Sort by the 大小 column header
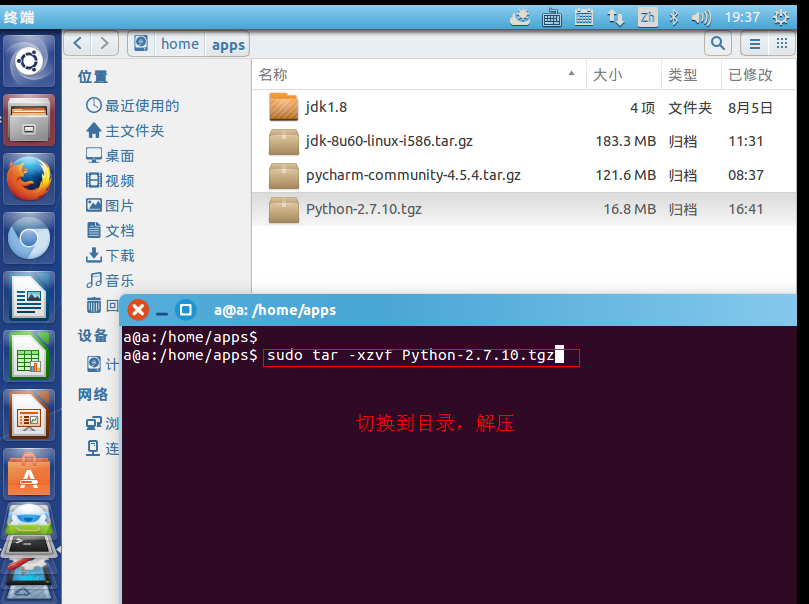 624,75
